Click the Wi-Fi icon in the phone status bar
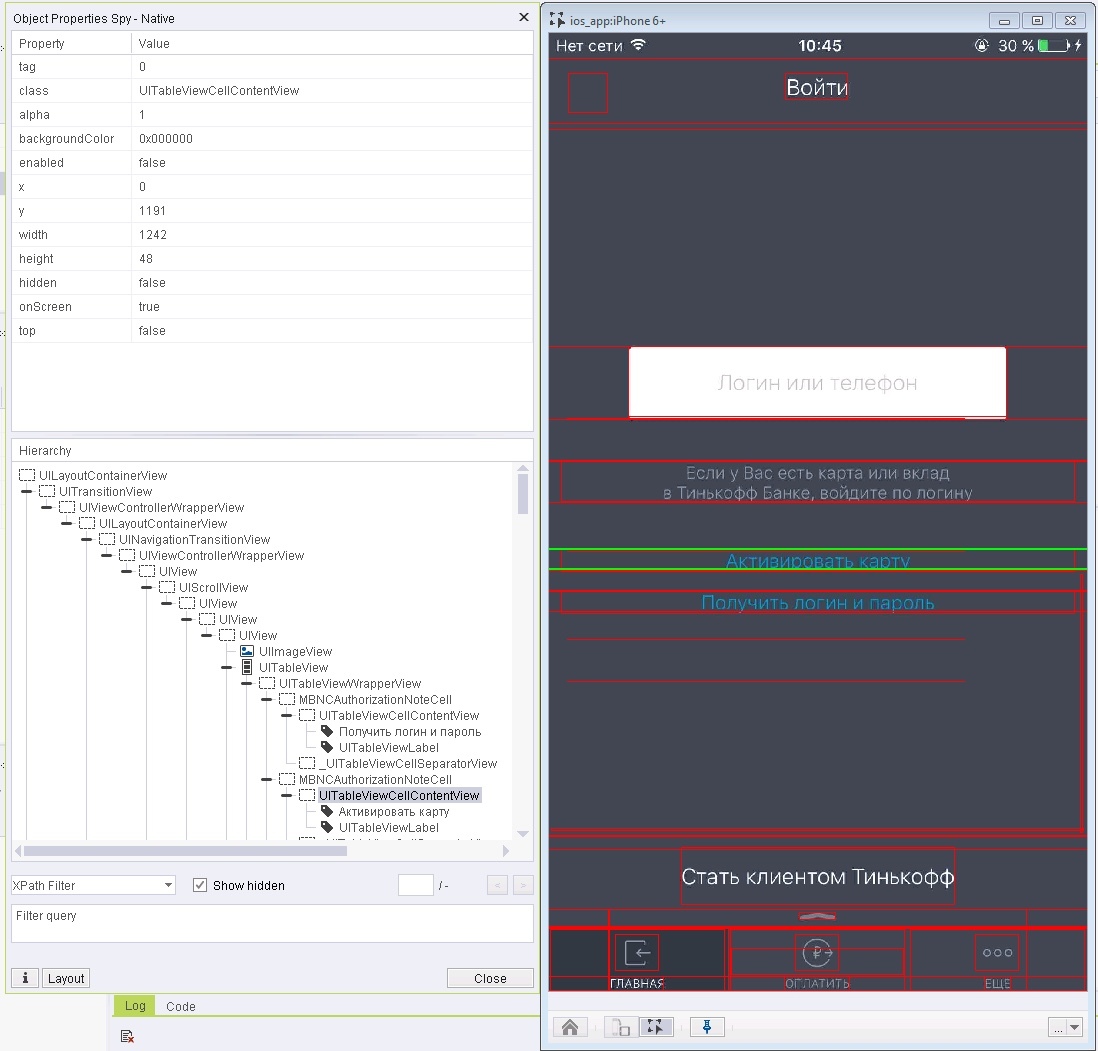This screenshot has width=1098, height=1051. pyautogui.click(x=638, y=46)
